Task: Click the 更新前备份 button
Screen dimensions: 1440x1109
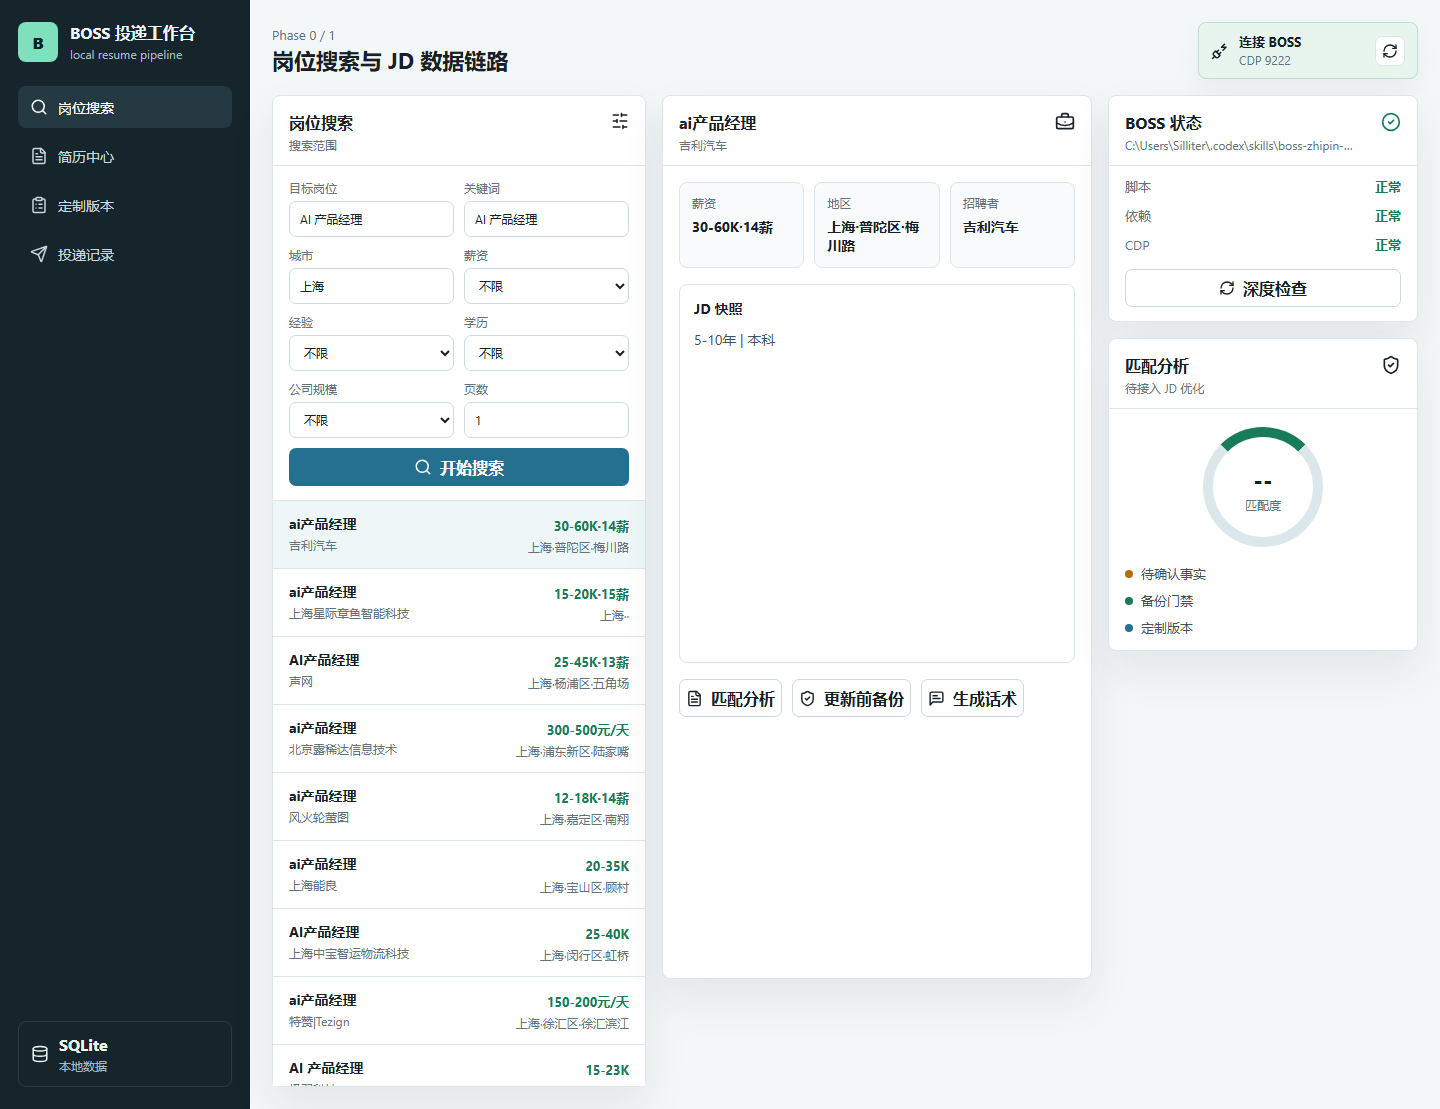Action: [851, 698]
